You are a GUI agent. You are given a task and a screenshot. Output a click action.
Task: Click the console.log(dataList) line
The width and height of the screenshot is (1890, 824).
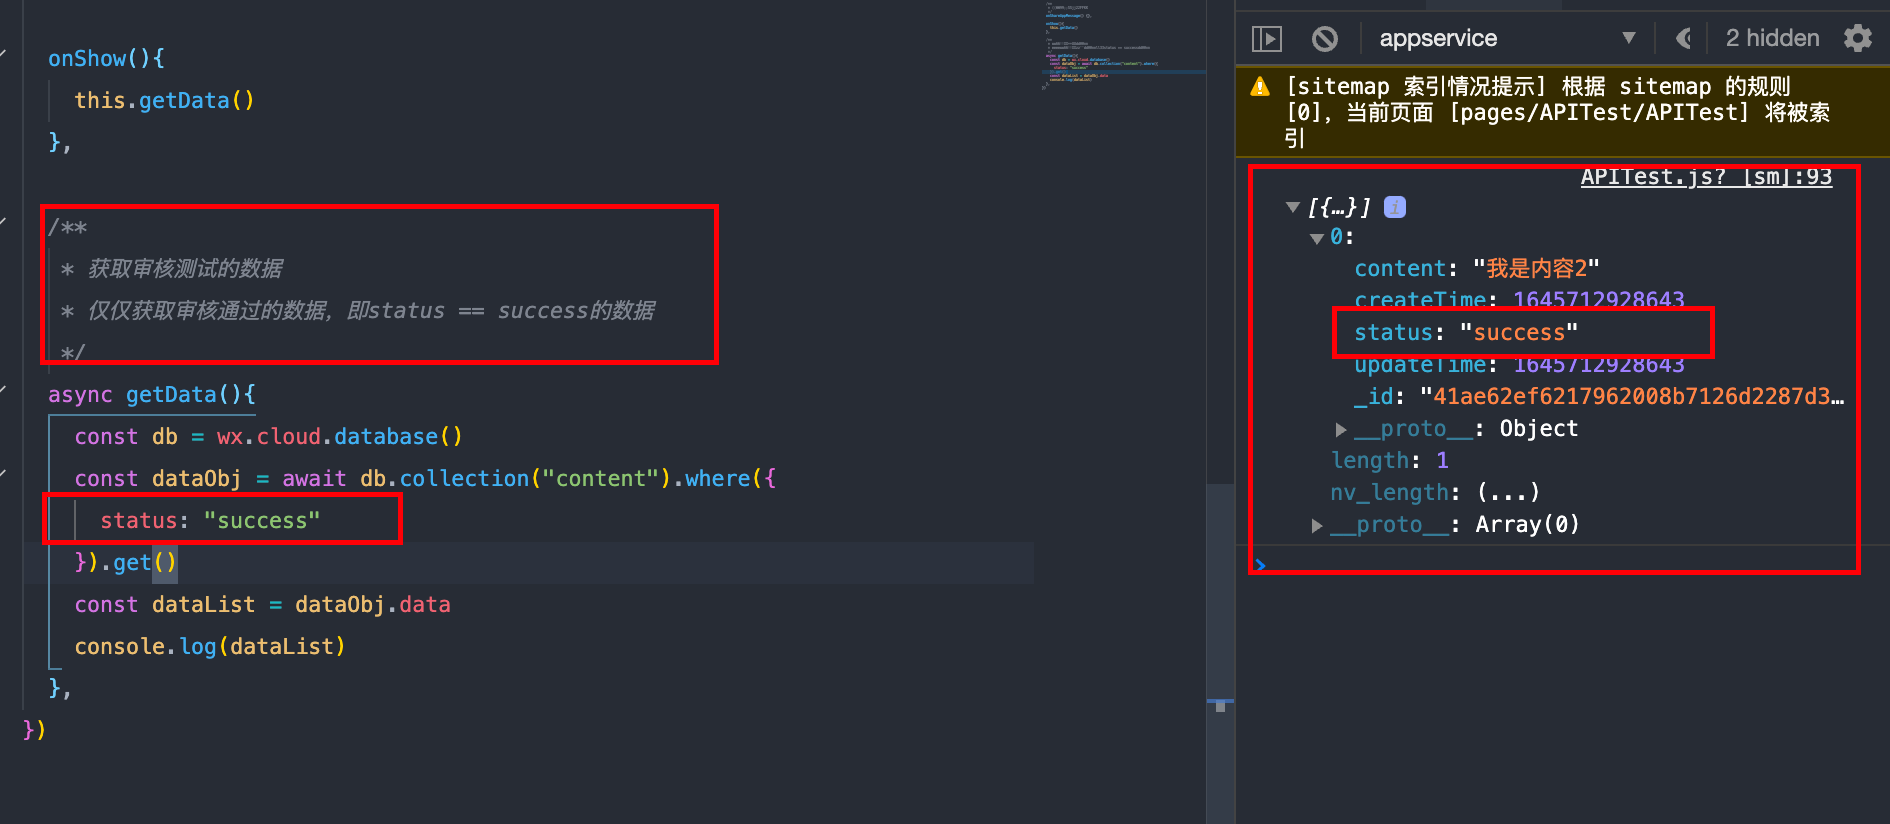point(210,647)
